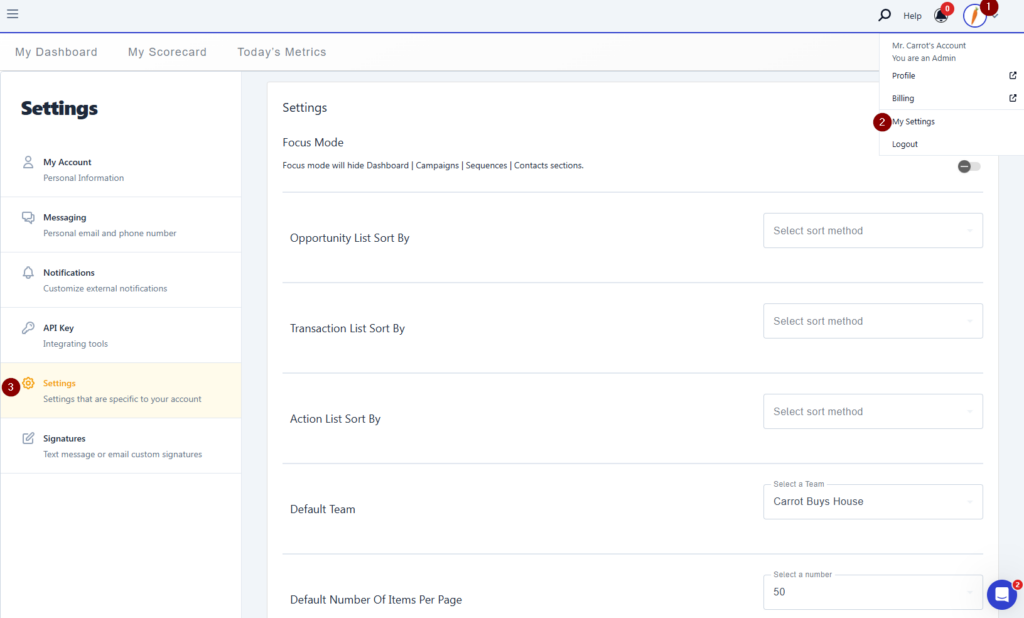Open the hamburger menu icon
The height and width of the screenshot is (618, 1024).
point(12,13)
